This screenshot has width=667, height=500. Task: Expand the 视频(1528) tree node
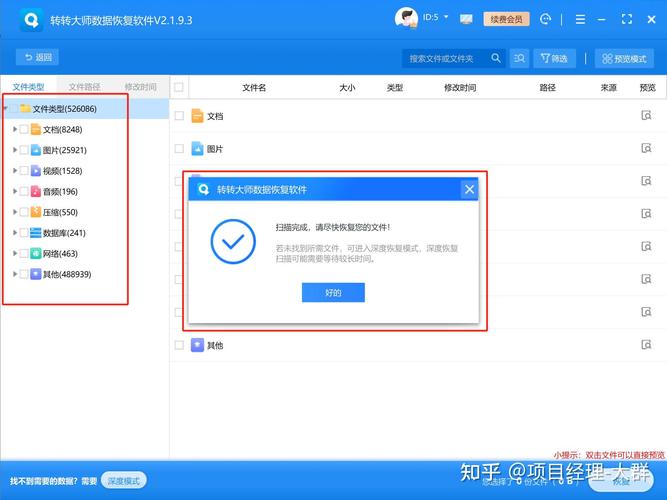[x=15, y=171]
